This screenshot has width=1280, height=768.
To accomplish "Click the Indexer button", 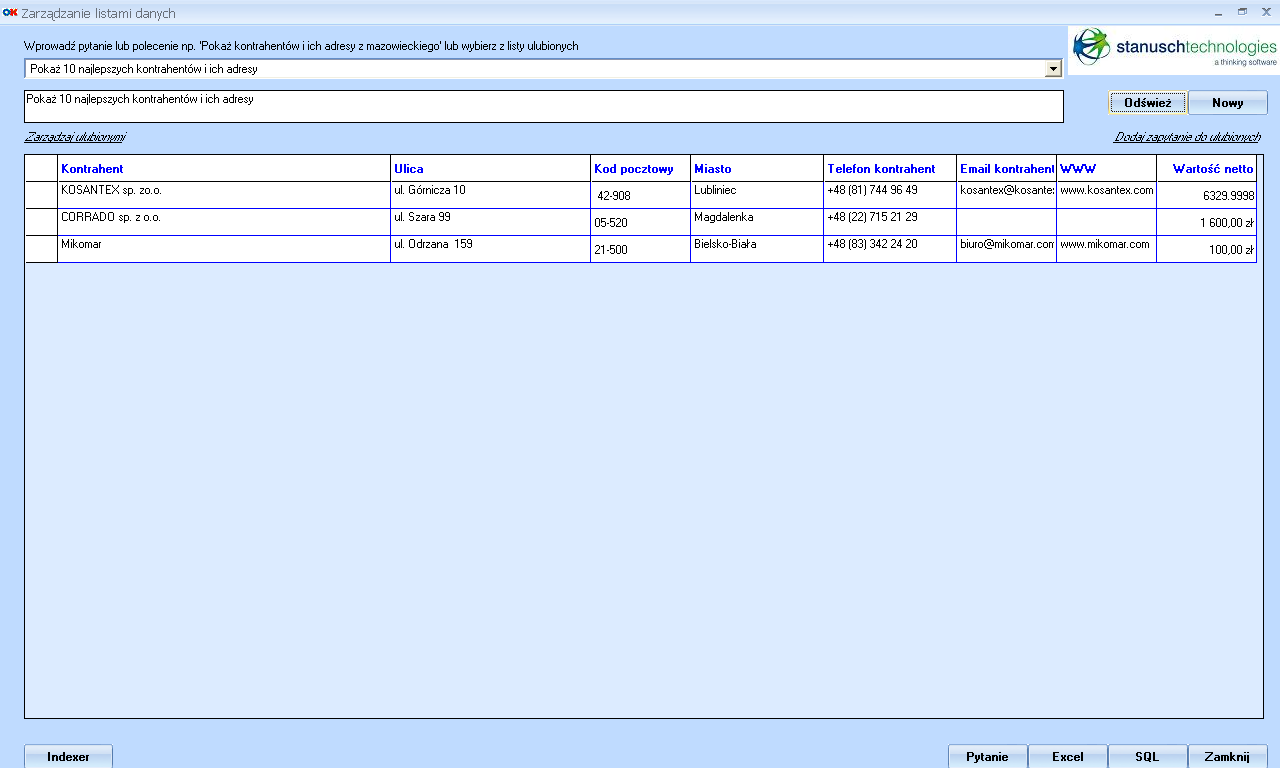I will pos(68,757).
